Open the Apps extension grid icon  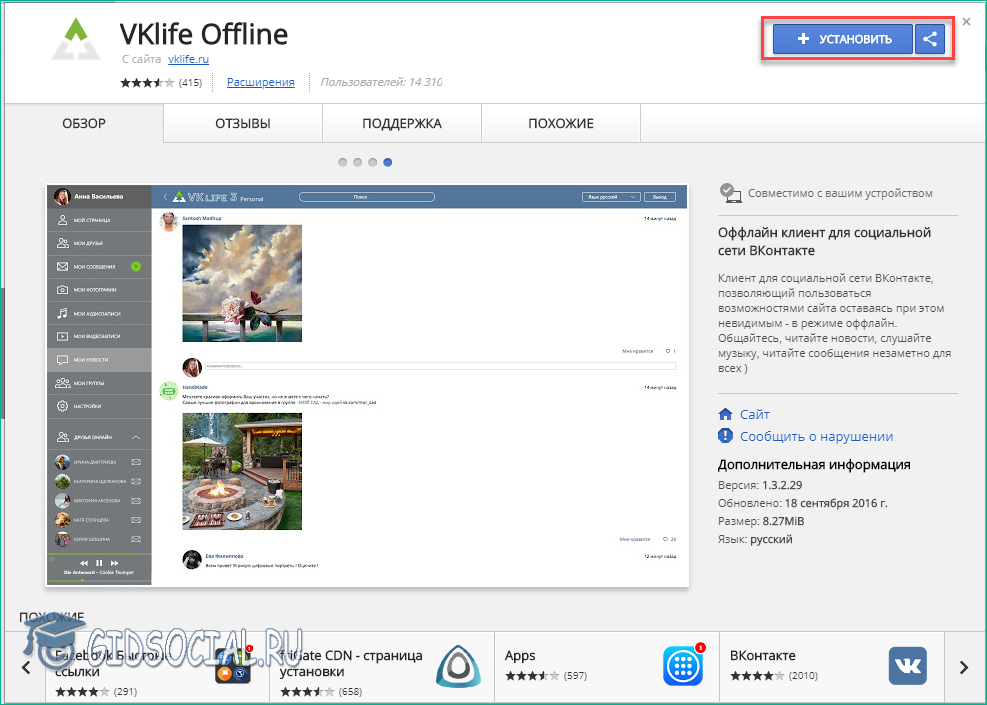pos(682,665)
